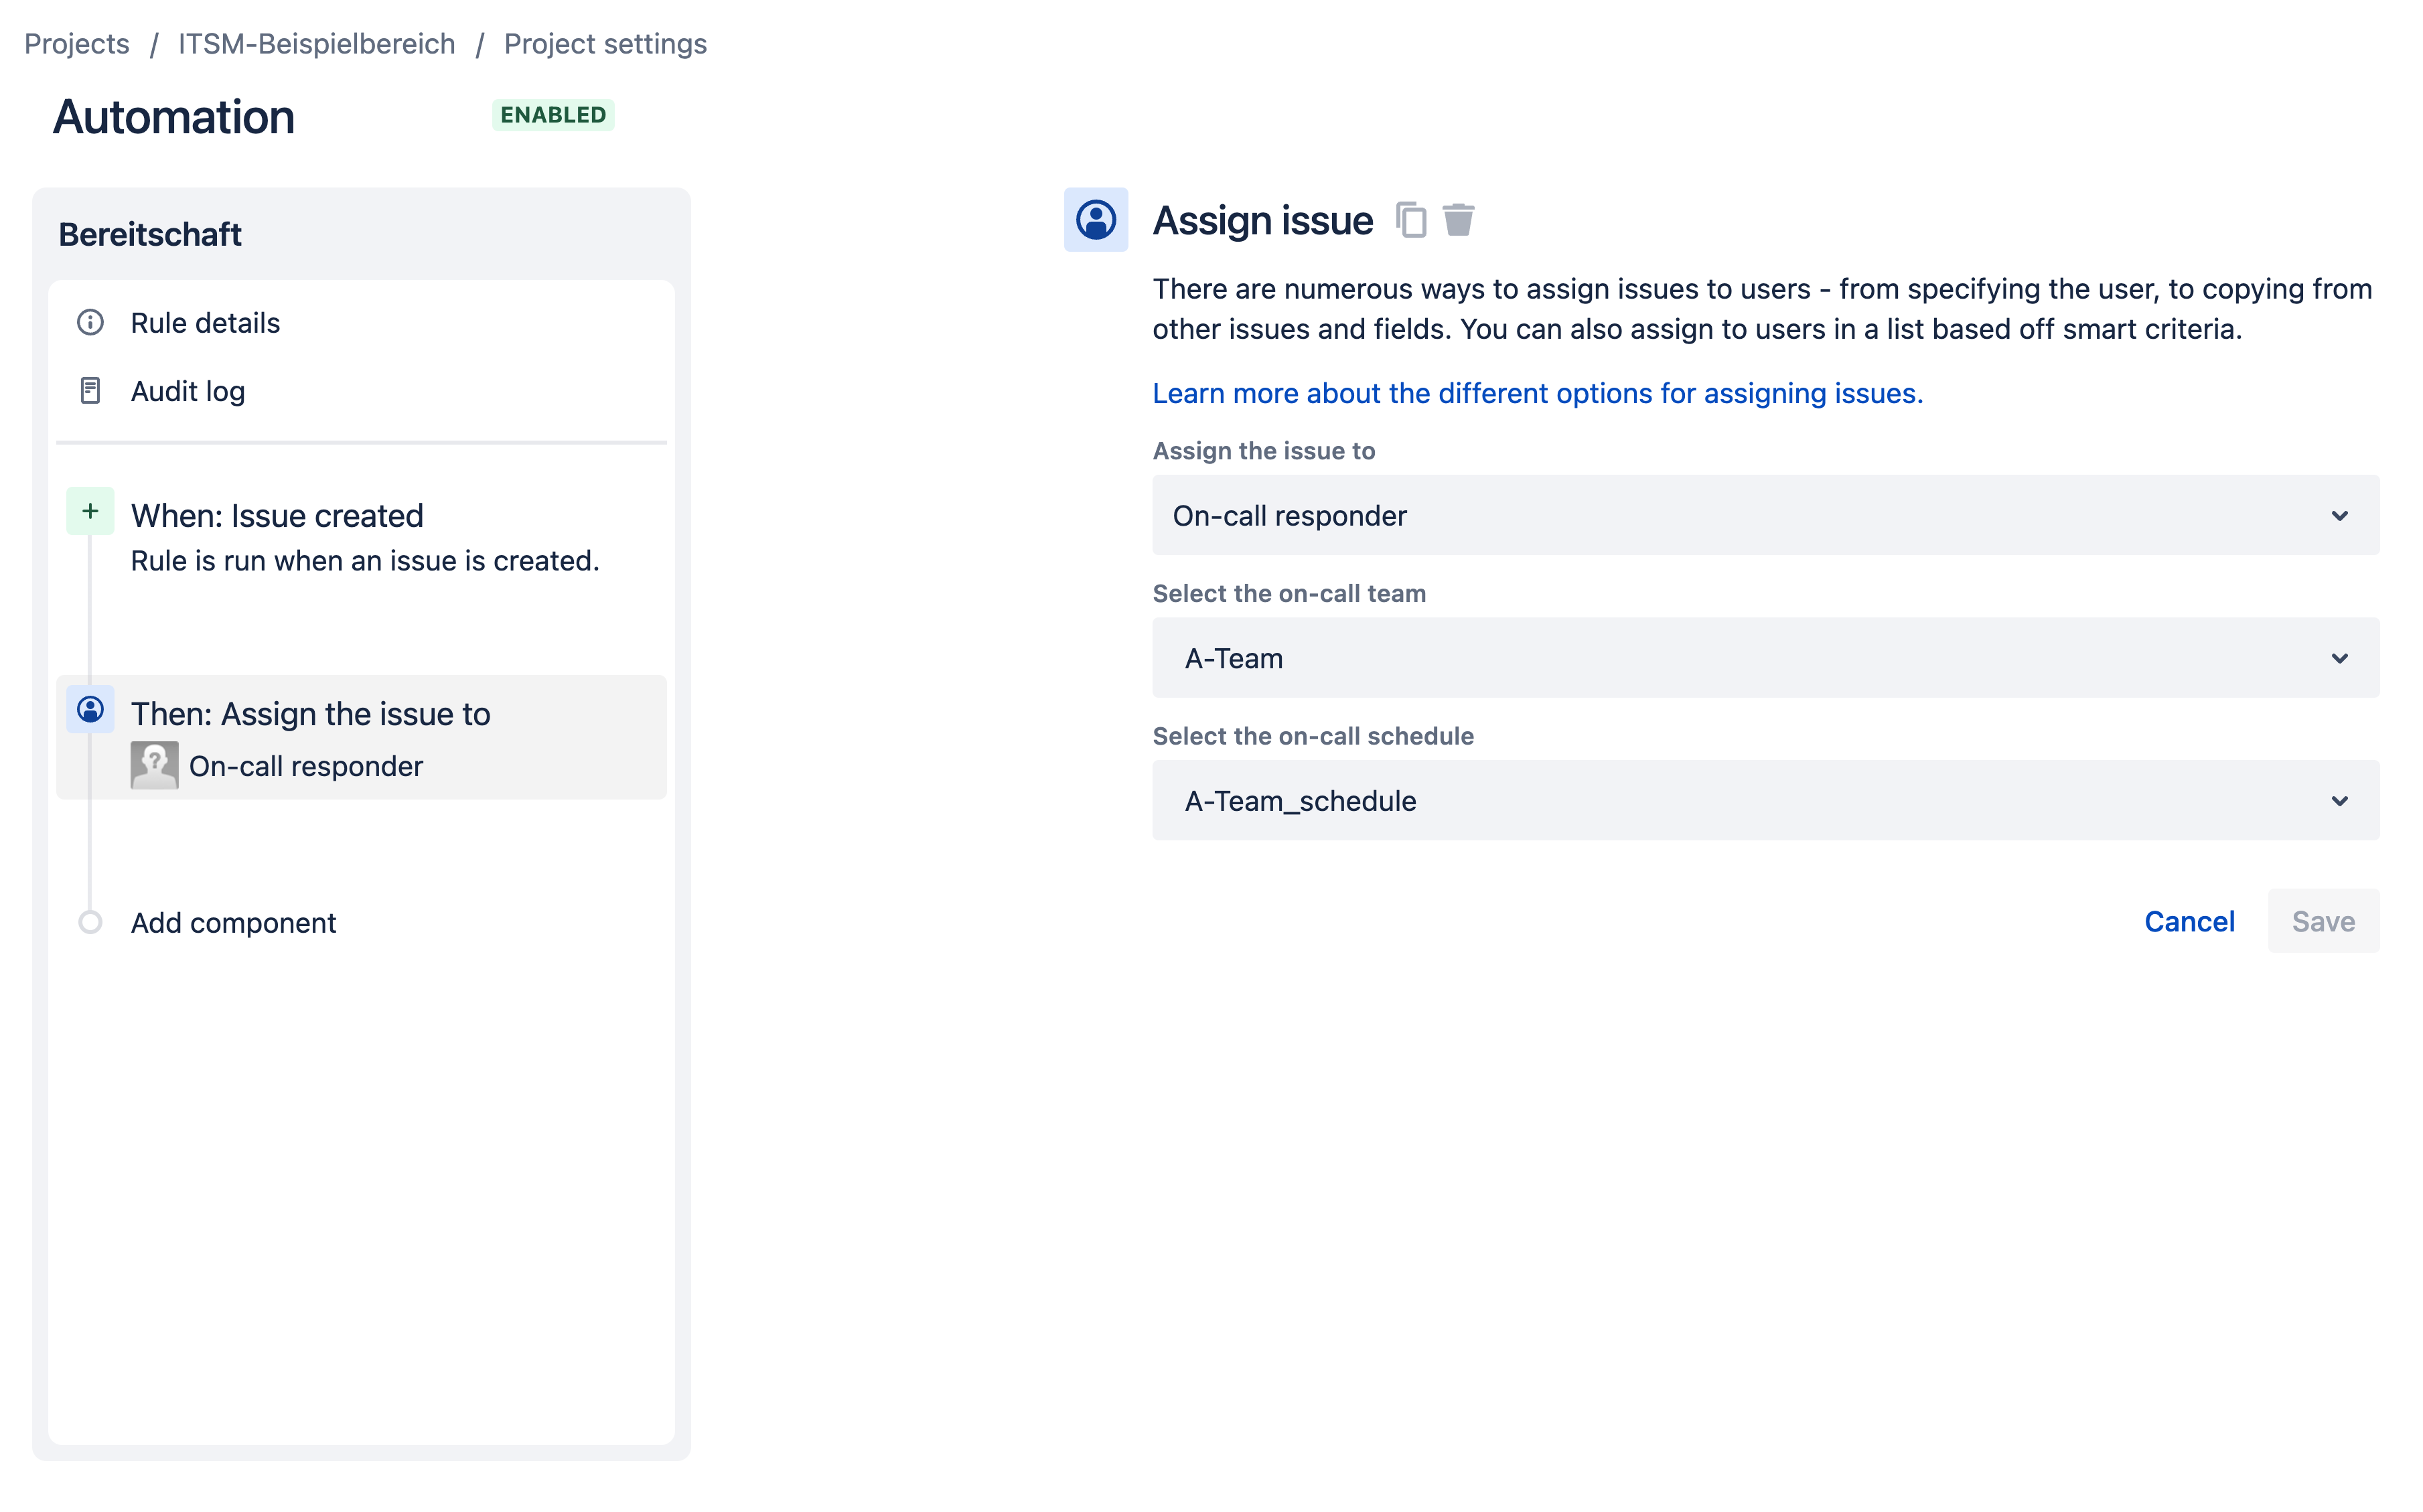This screenshot has width=2423, height=1512.
Task: Go to Projects breadcrumb
Action: [77, 44]
